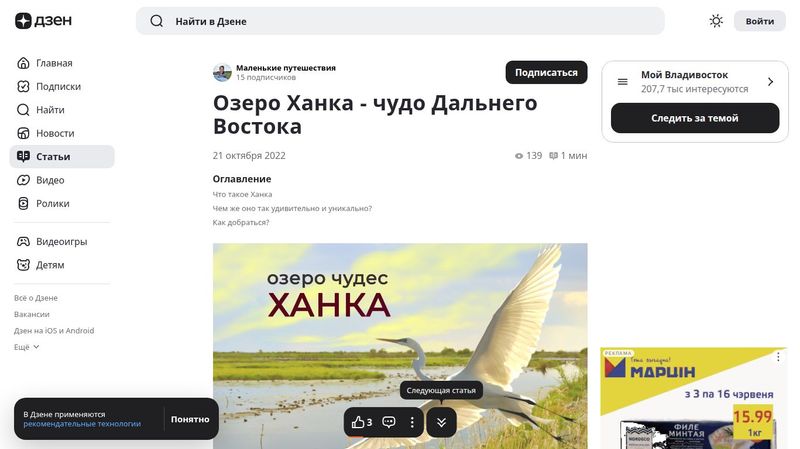Open the hamburger icon in Мой Владивосток card
The height and width of the screenshot is (449, 800).
[x=622, y=82]
